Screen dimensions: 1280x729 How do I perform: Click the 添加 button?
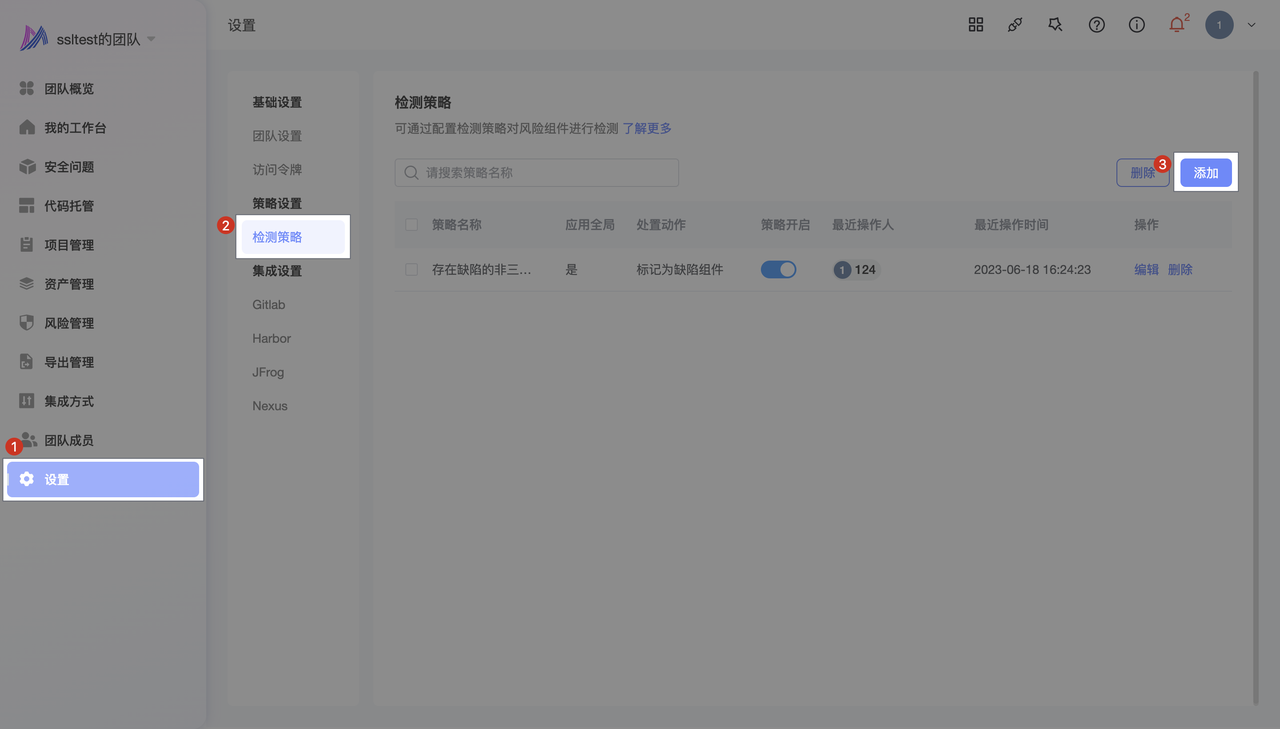[x=1206, y=172]
